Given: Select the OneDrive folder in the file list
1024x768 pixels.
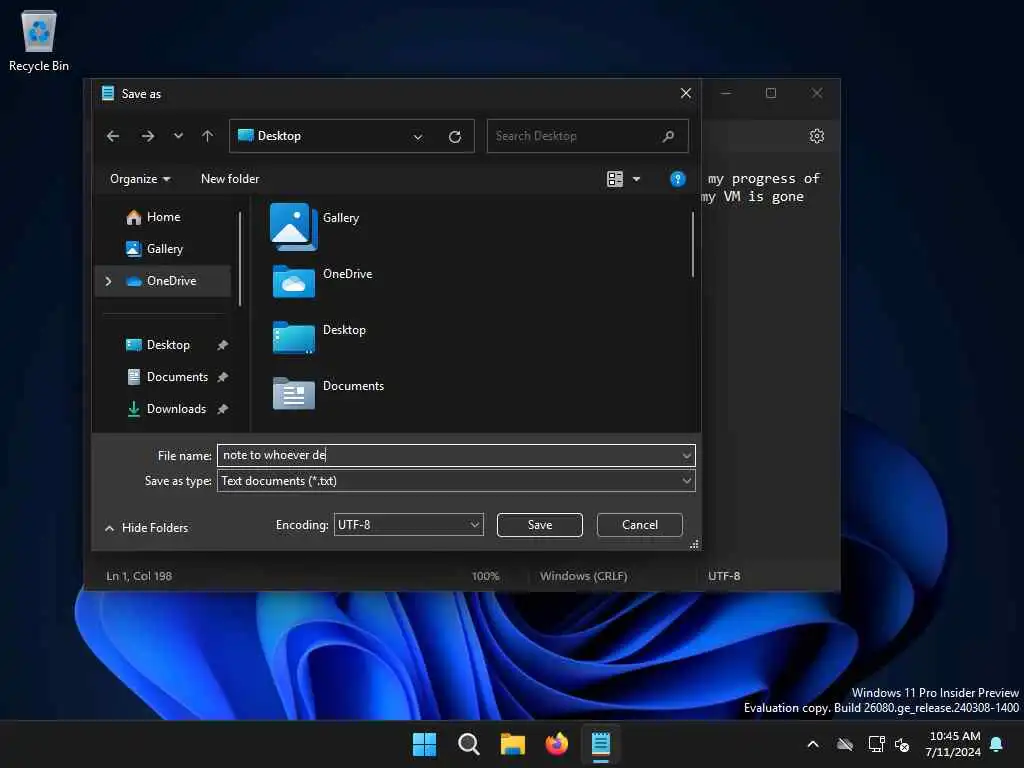Looking at the screenshot, I should [323, 281].
